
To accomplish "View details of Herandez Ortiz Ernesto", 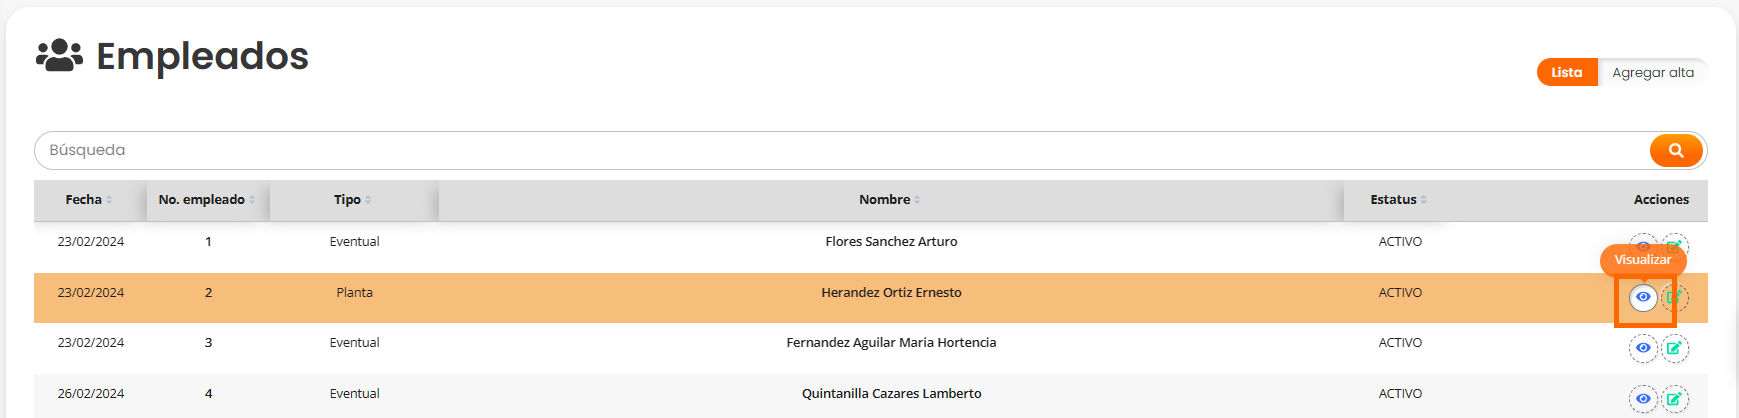I will click(1643, 297).
